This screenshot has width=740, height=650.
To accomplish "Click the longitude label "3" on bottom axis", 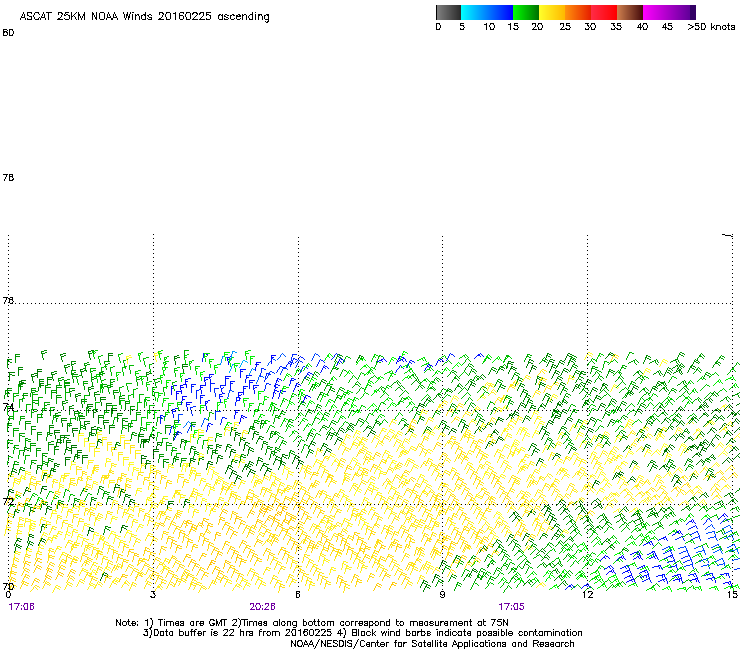I will [153, 594].
